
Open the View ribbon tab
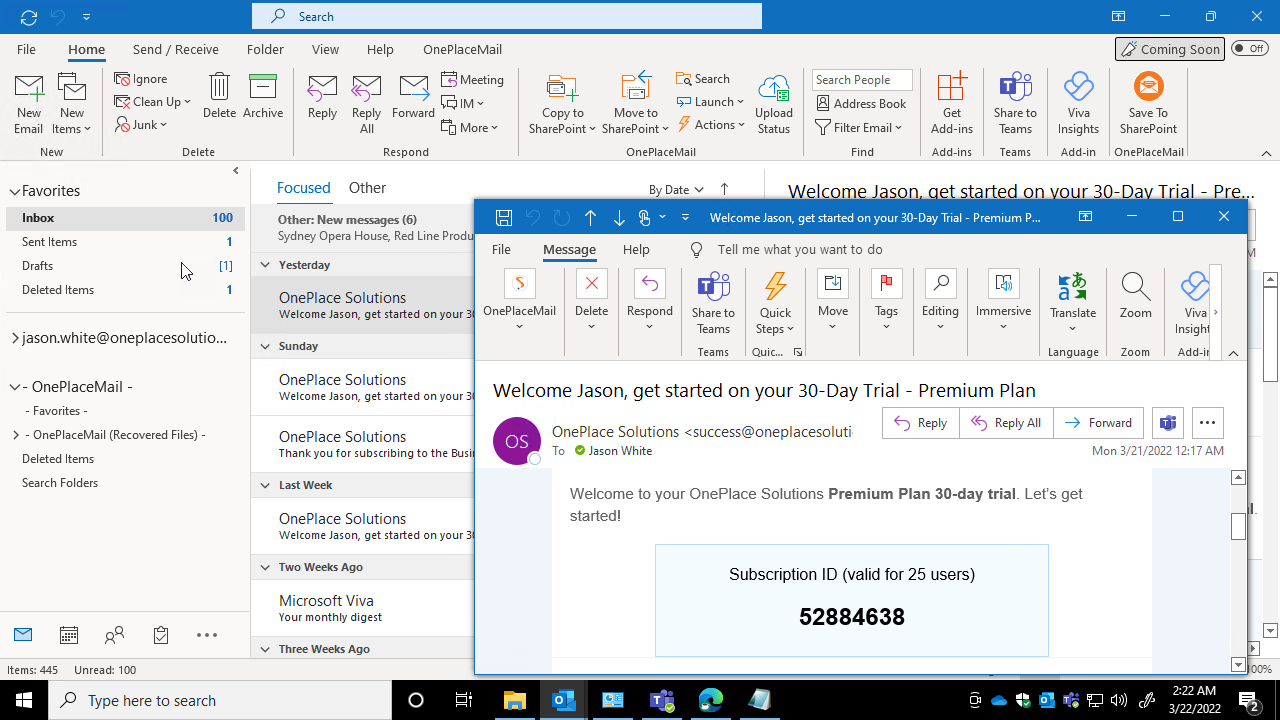click(x=325, y=49)
